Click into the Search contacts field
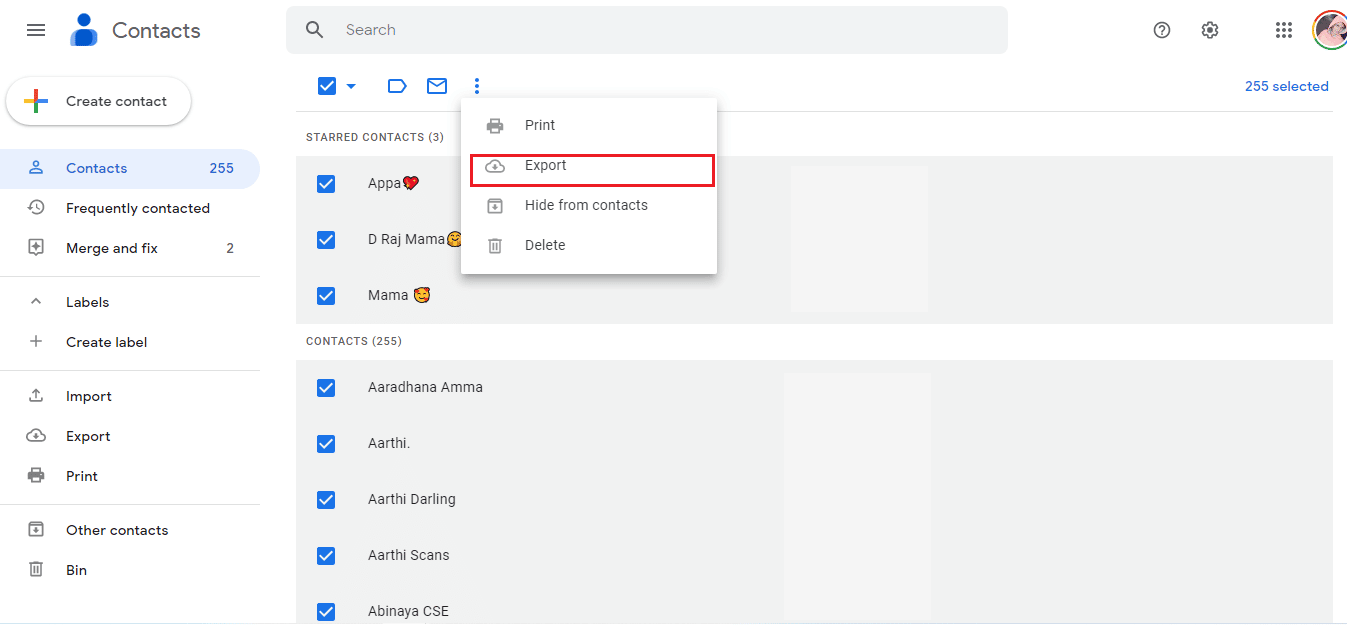This screenshot has width=1357, height=629. (x=660, y=30)
